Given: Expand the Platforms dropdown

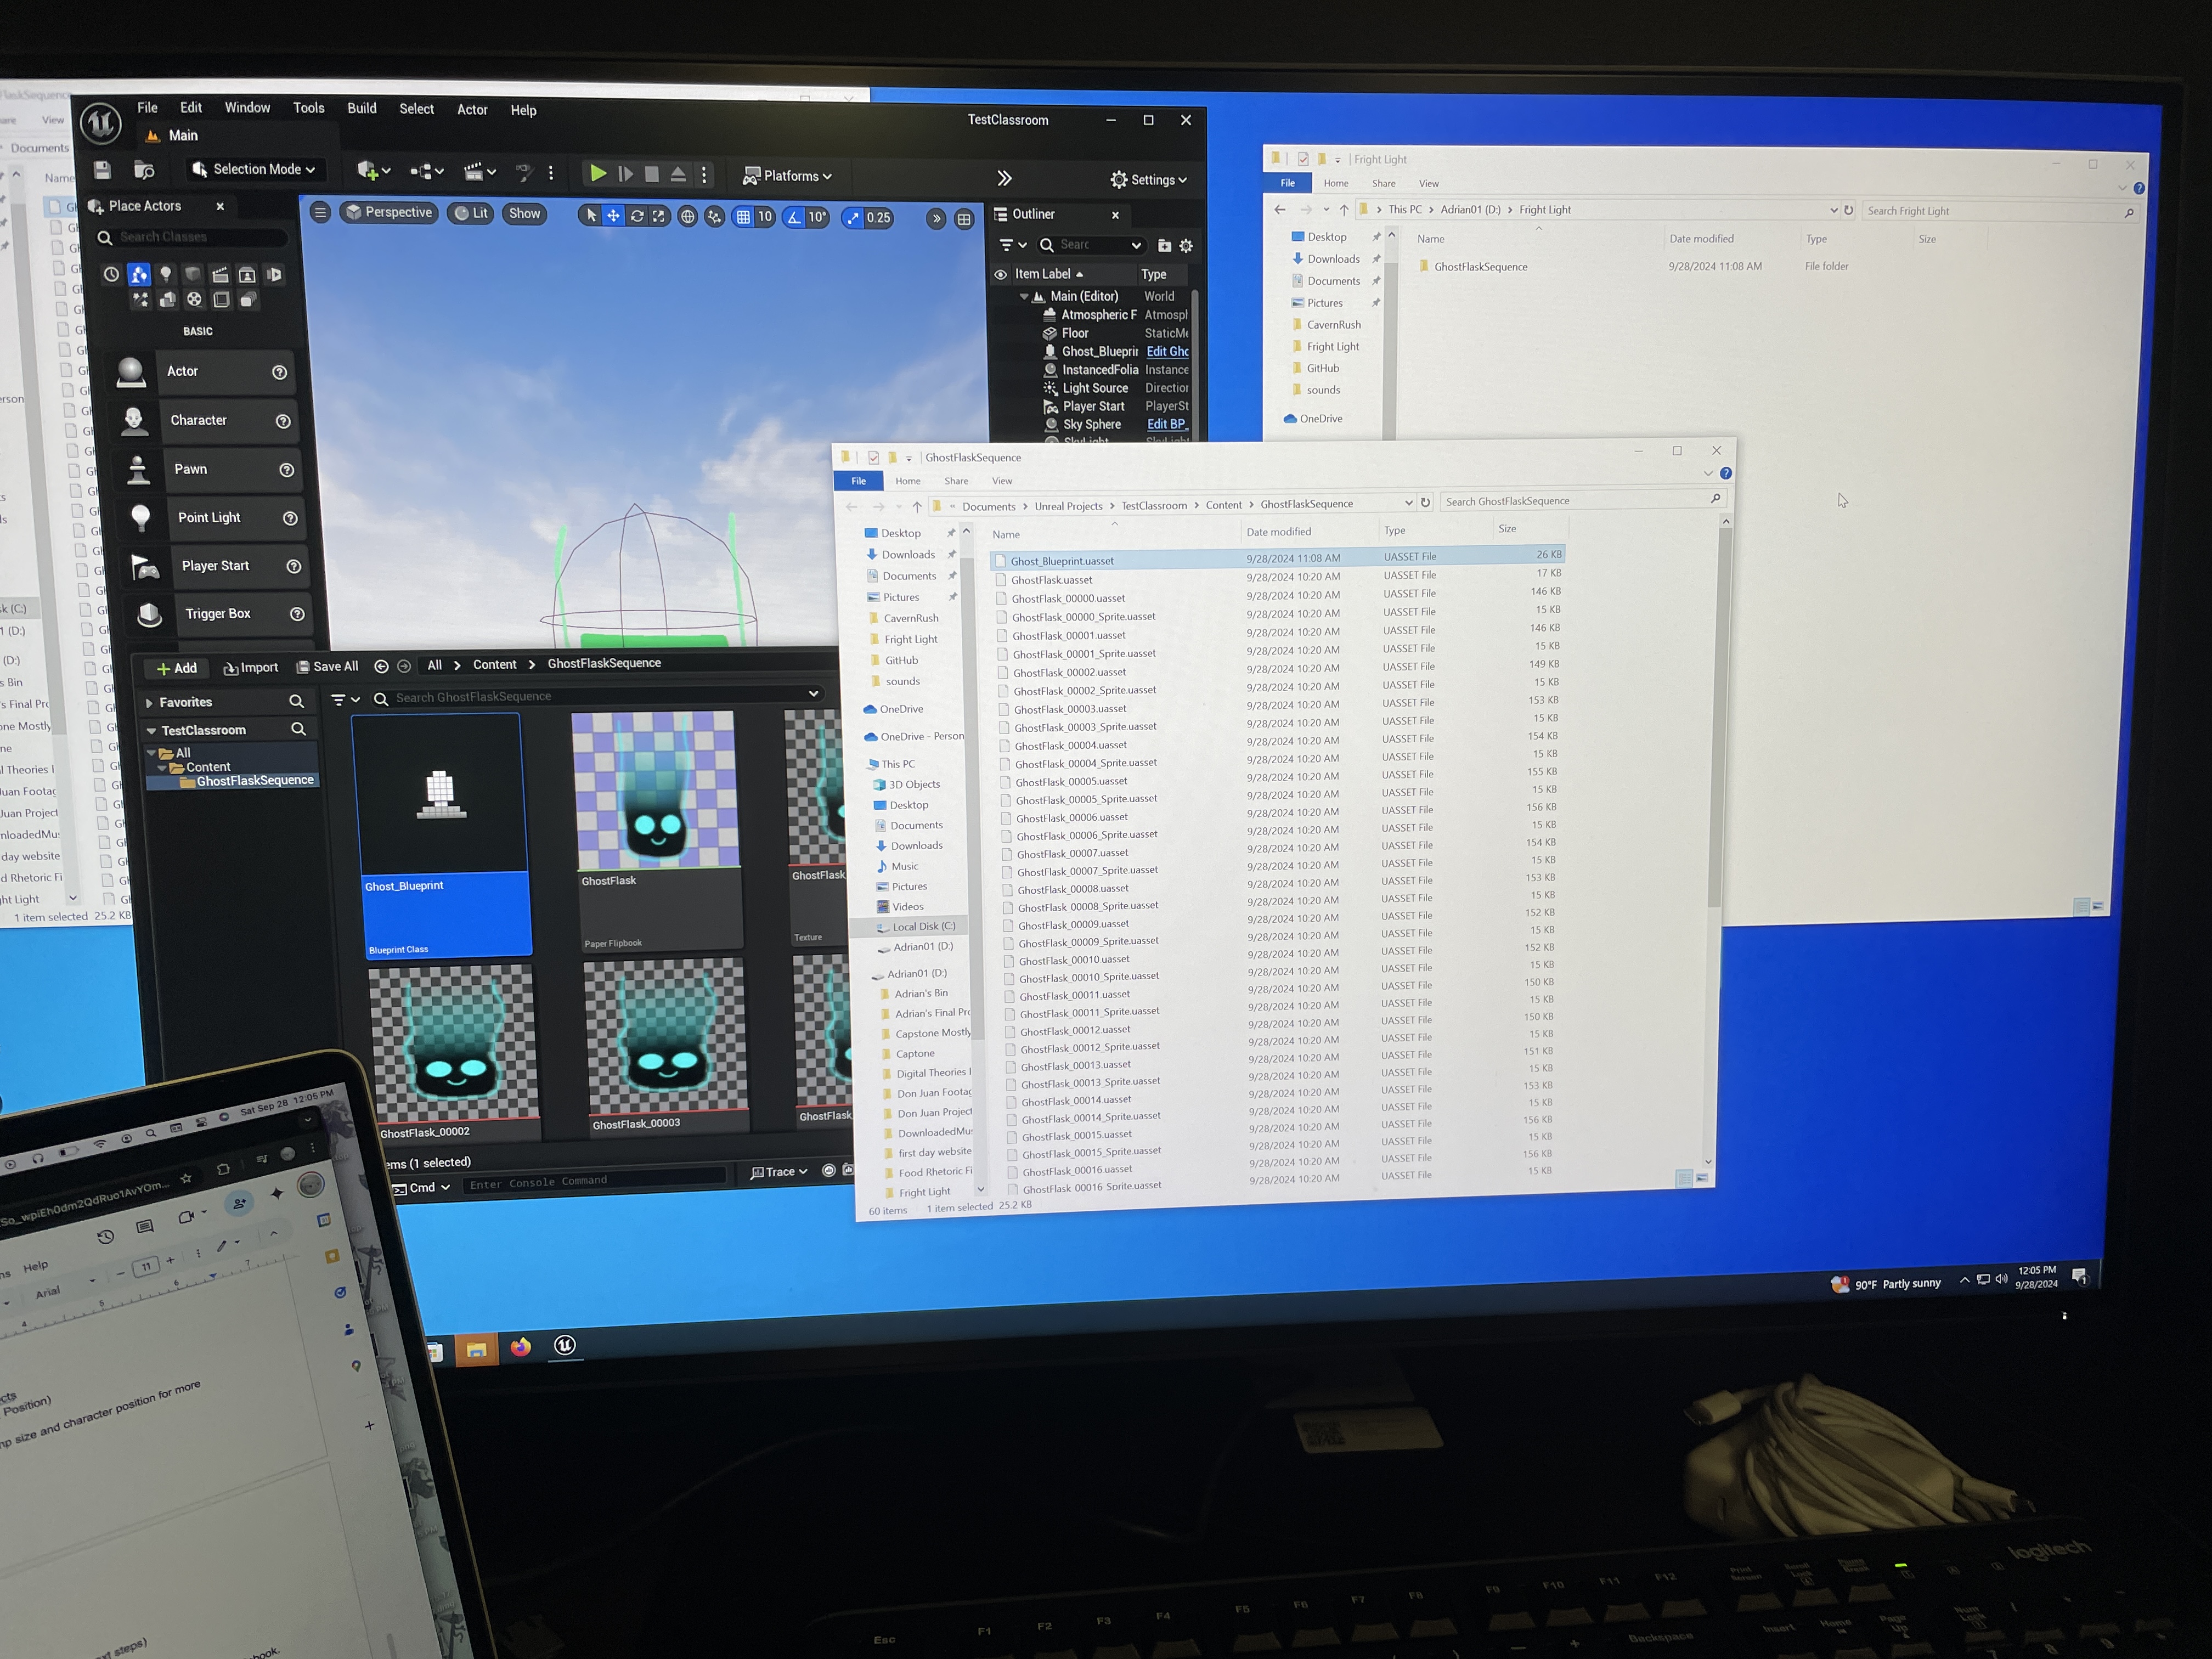Looking at the screenshot, I should coord(787,176).
